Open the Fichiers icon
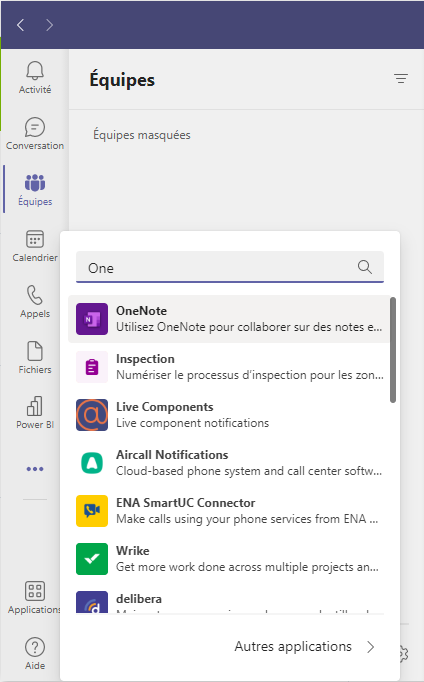This screenshot has height=682, width=424. tap(35, 351)
